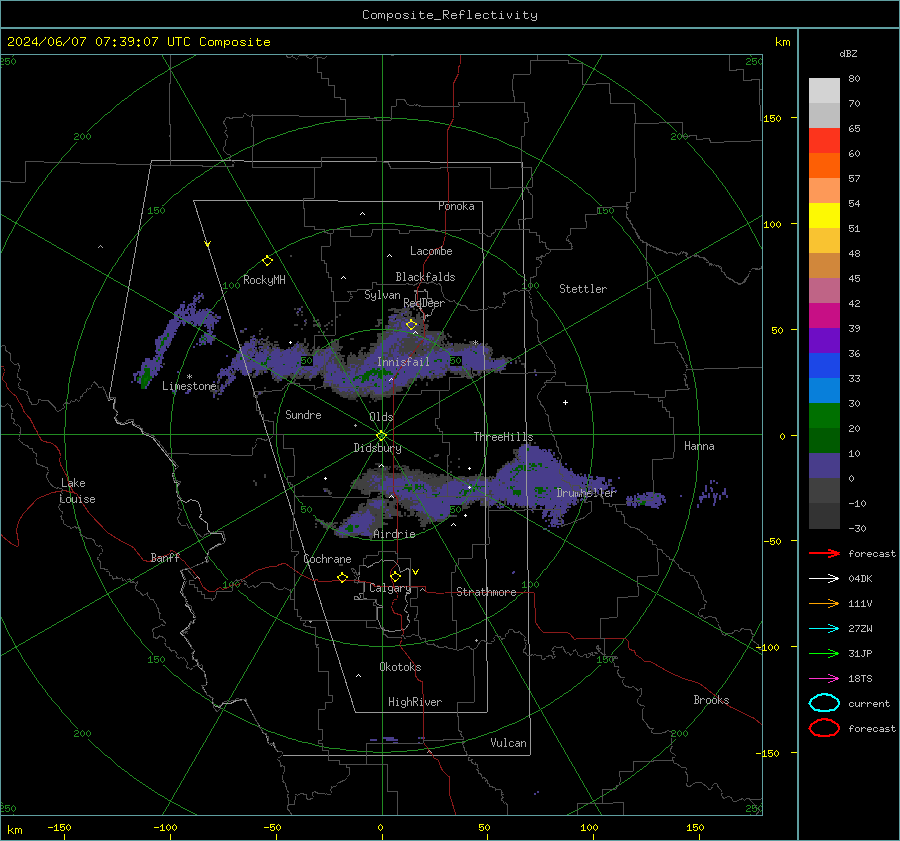This screenshot has height=841, width=900.
Task: Click the Olds town label
Action: (381, 417)
